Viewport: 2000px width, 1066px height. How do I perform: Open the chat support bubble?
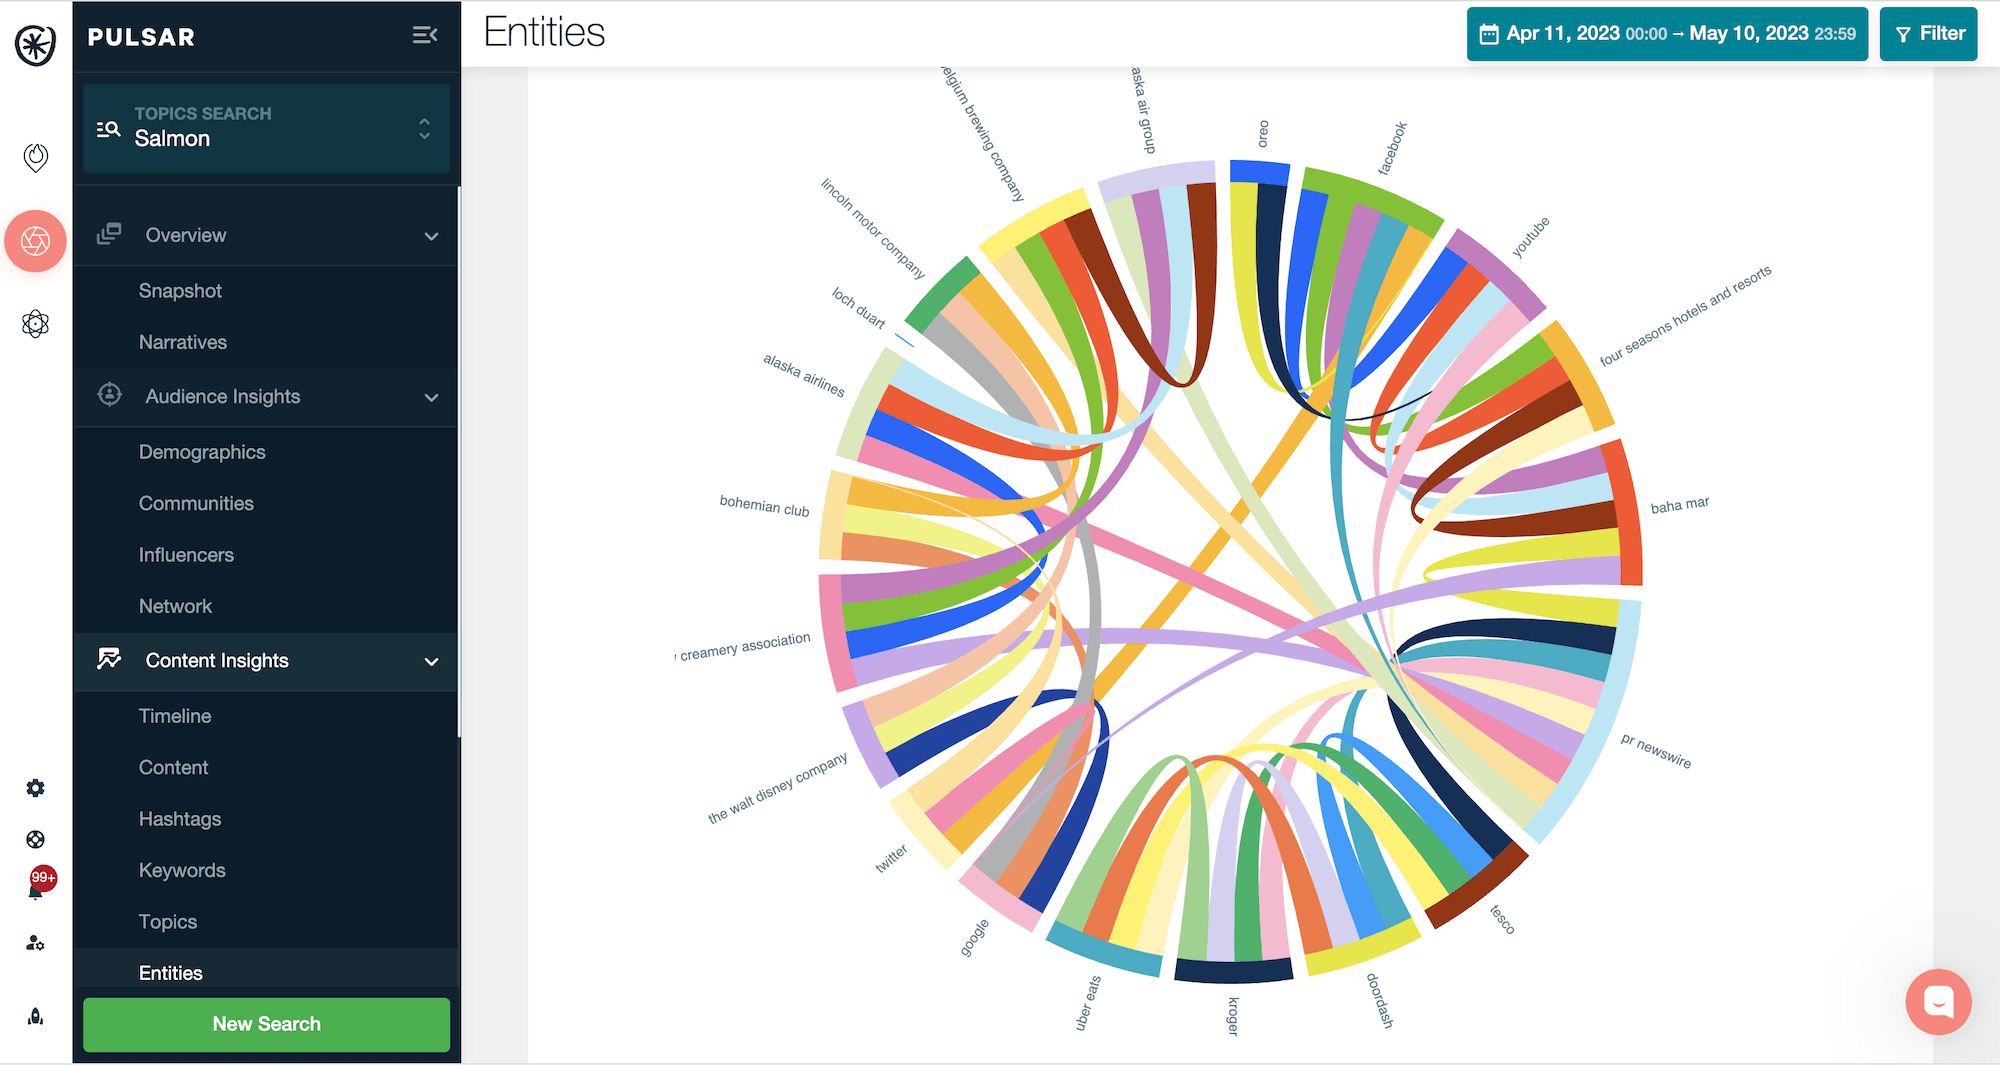tap(1938, 1001)
